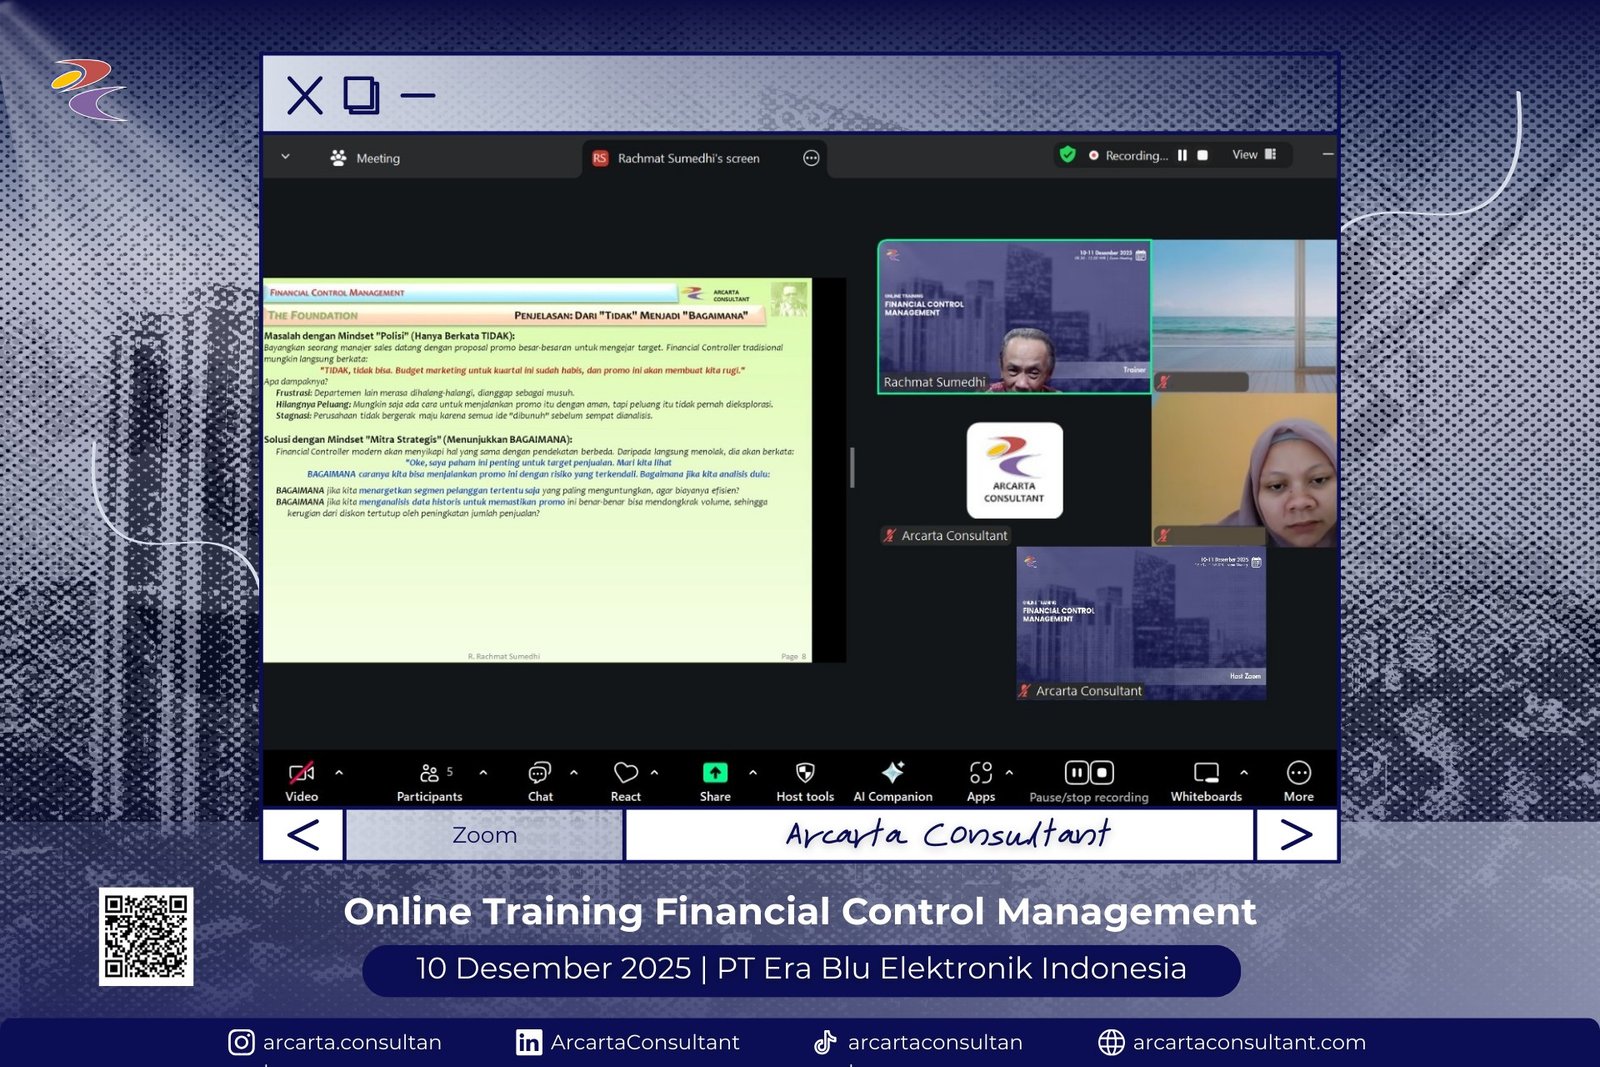Image resolution: width=1600 pixels, height=1067 pixels.
Task: Click the green Share screen button
Action: coord(715,773)
